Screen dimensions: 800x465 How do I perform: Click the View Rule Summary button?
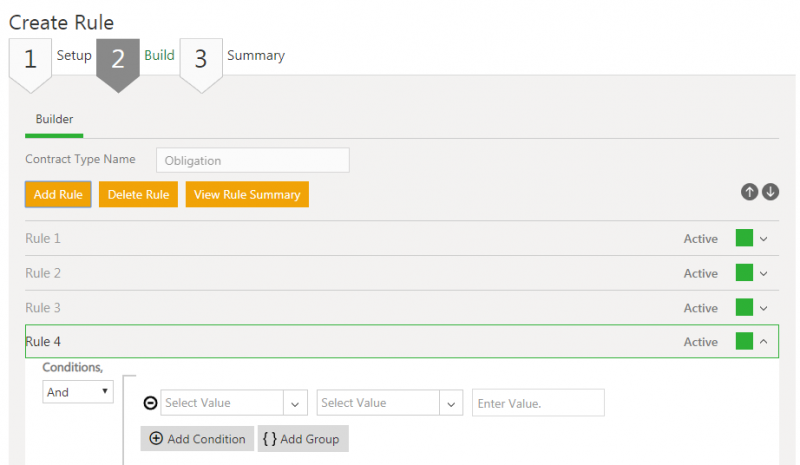coord(247,194)
